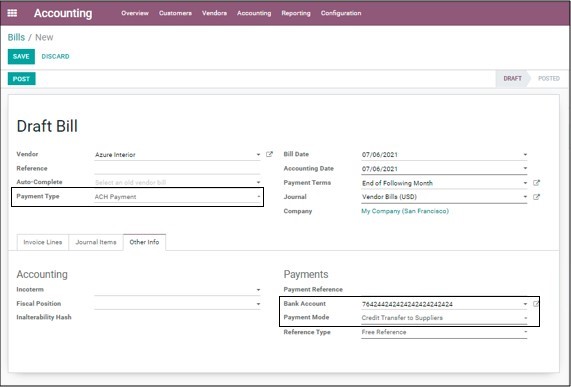The image size is (571, 387).
Task: Open My Company (San Francisco) link
Action: [405, 211]
